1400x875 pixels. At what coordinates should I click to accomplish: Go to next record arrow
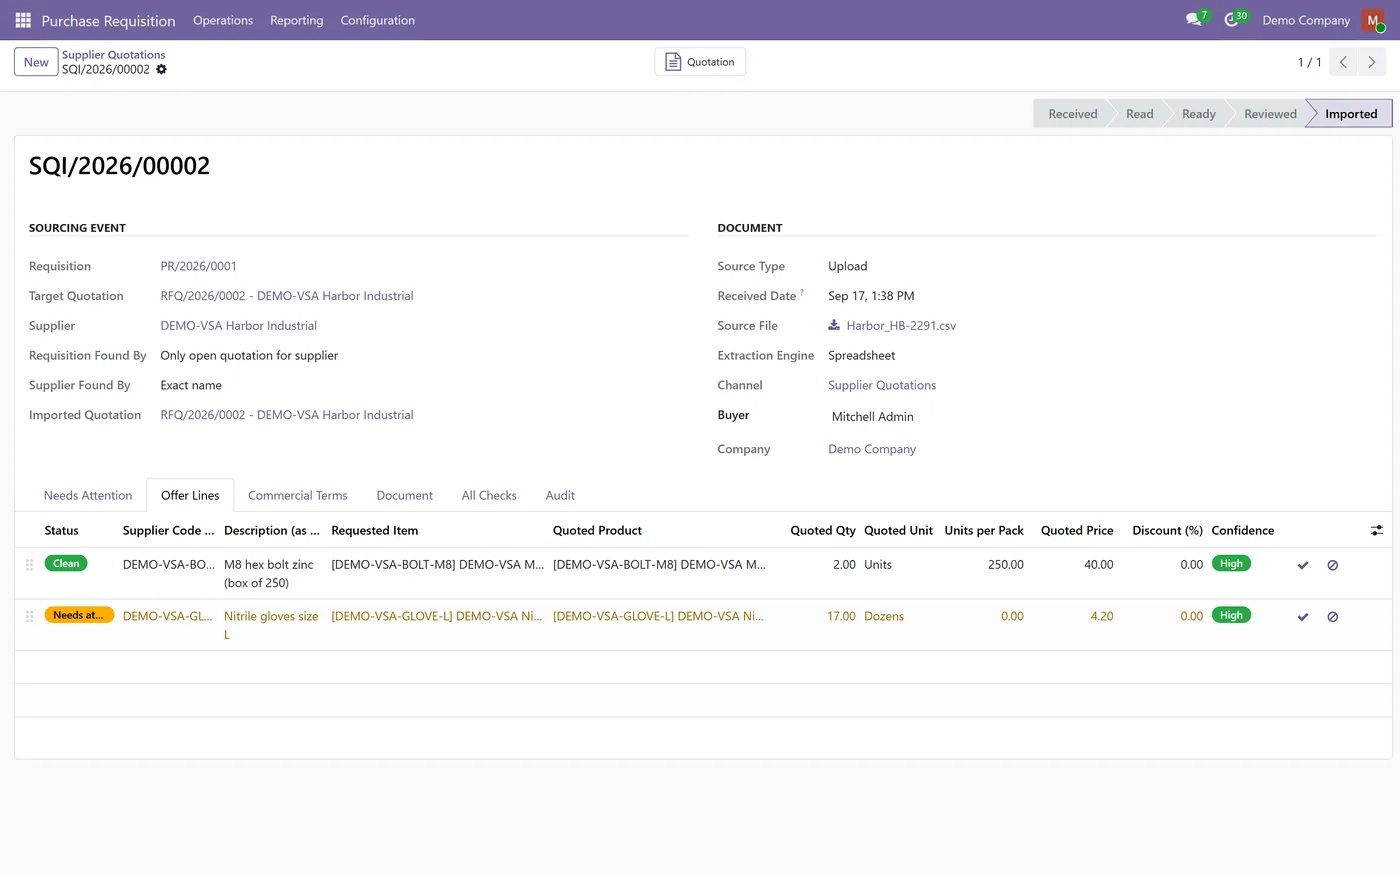click(1372, 62)
